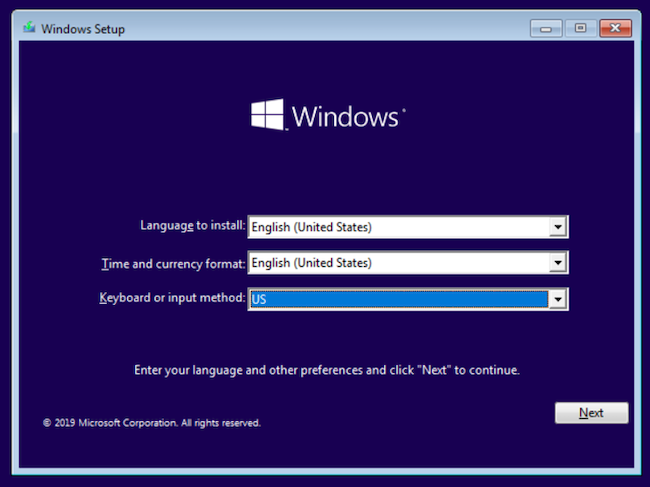Click the "Time and currency format:" label

pyautogui.click(x=173, y=264)
